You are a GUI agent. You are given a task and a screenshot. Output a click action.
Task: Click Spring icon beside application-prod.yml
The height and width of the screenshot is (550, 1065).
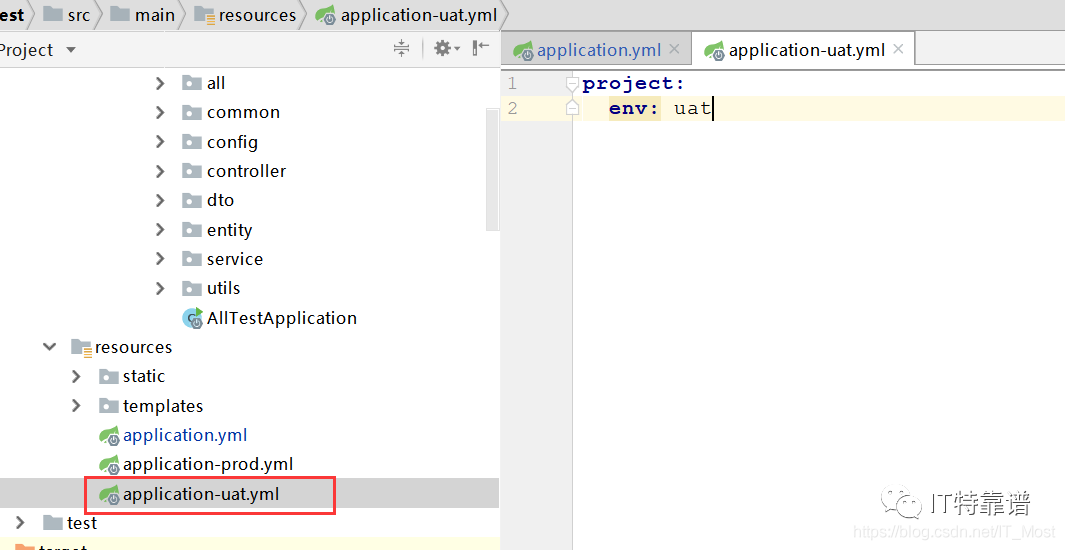109,465
